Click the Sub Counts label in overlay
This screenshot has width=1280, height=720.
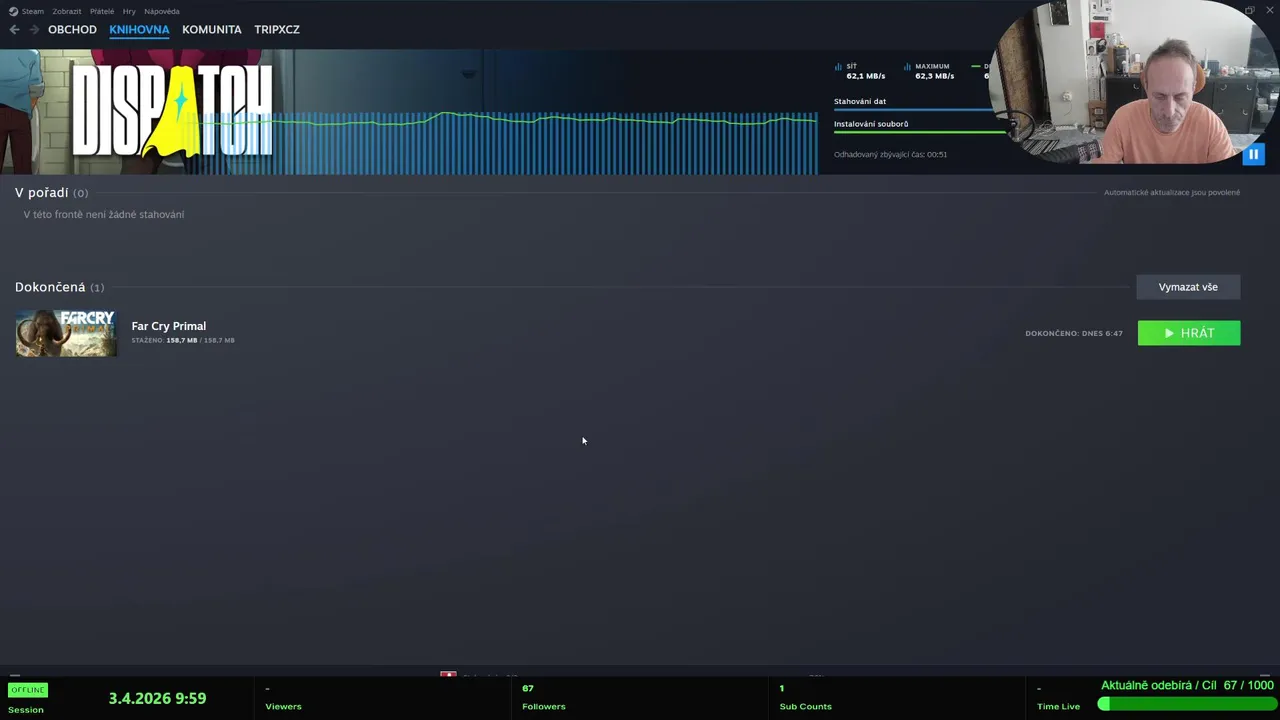806,706
